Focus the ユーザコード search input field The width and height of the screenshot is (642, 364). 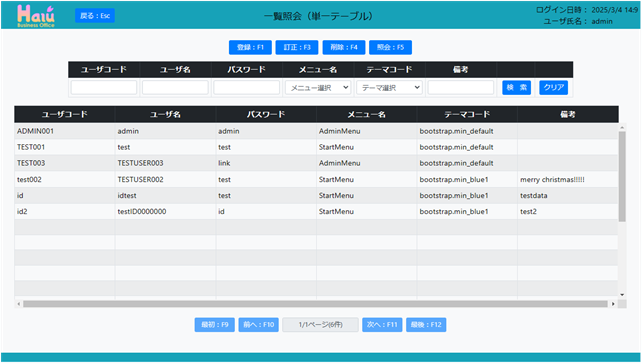coord(104,88)
